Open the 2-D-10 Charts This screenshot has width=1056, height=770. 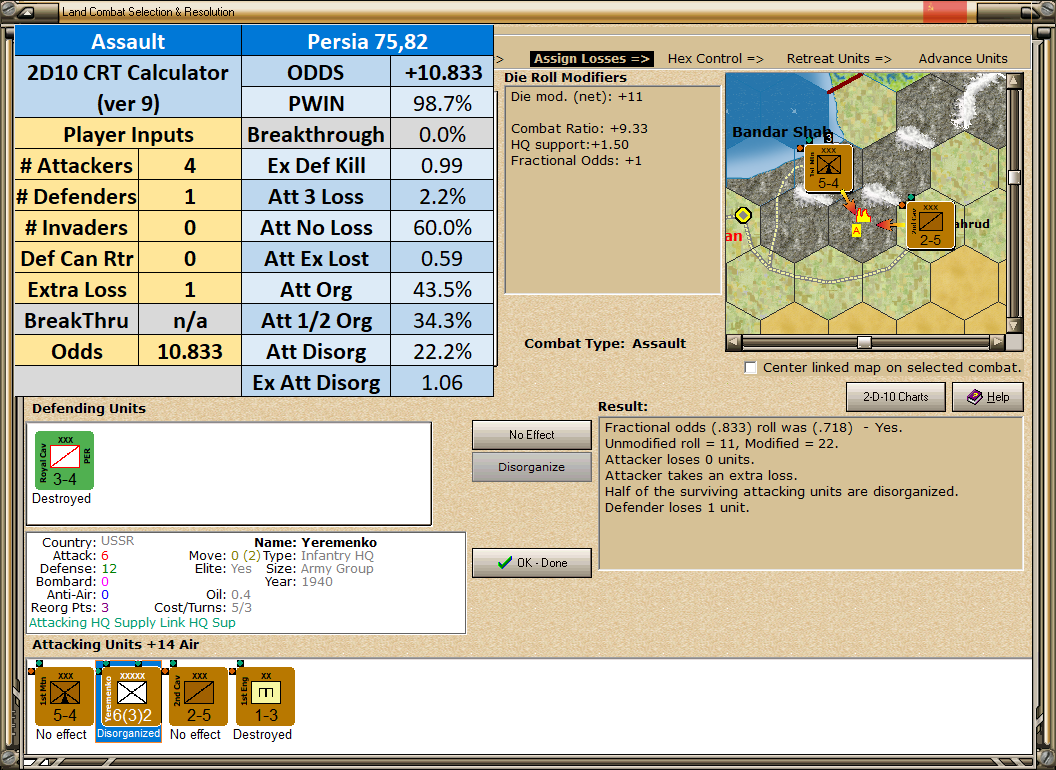896,397
